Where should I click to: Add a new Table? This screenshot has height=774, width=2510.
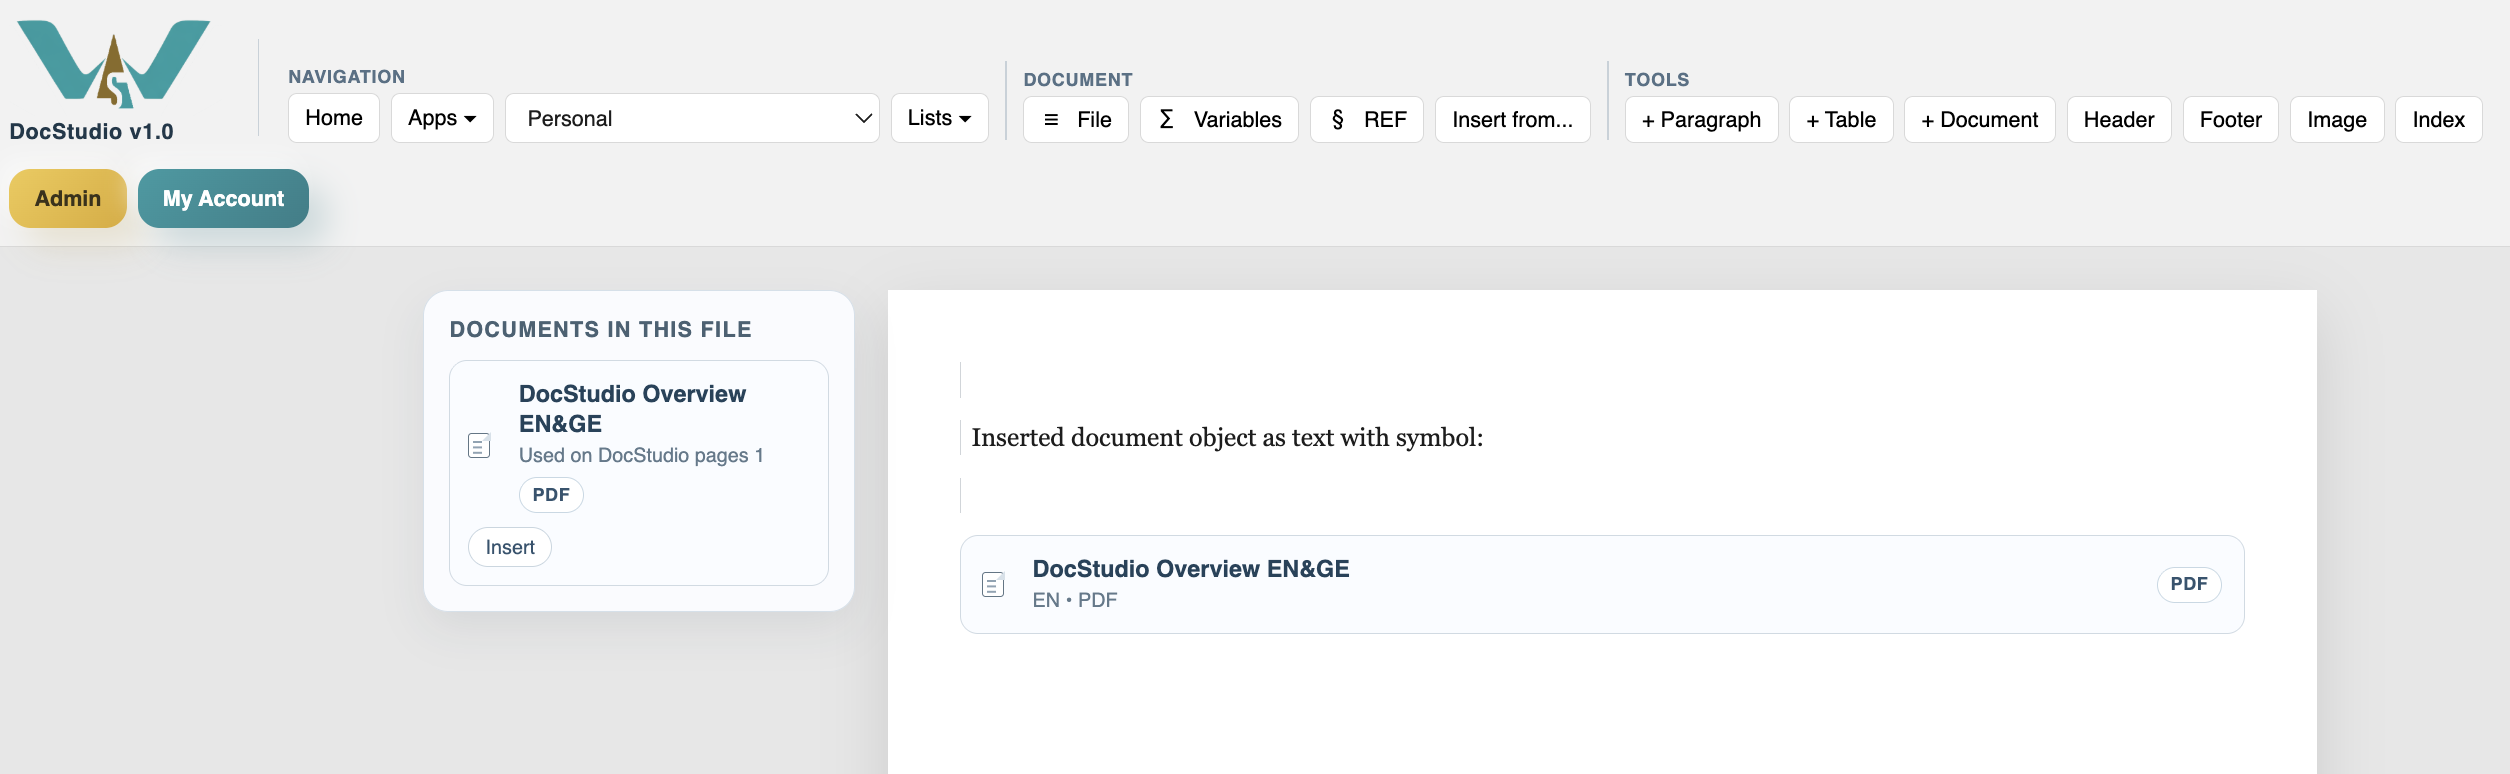coord(1841,120)
